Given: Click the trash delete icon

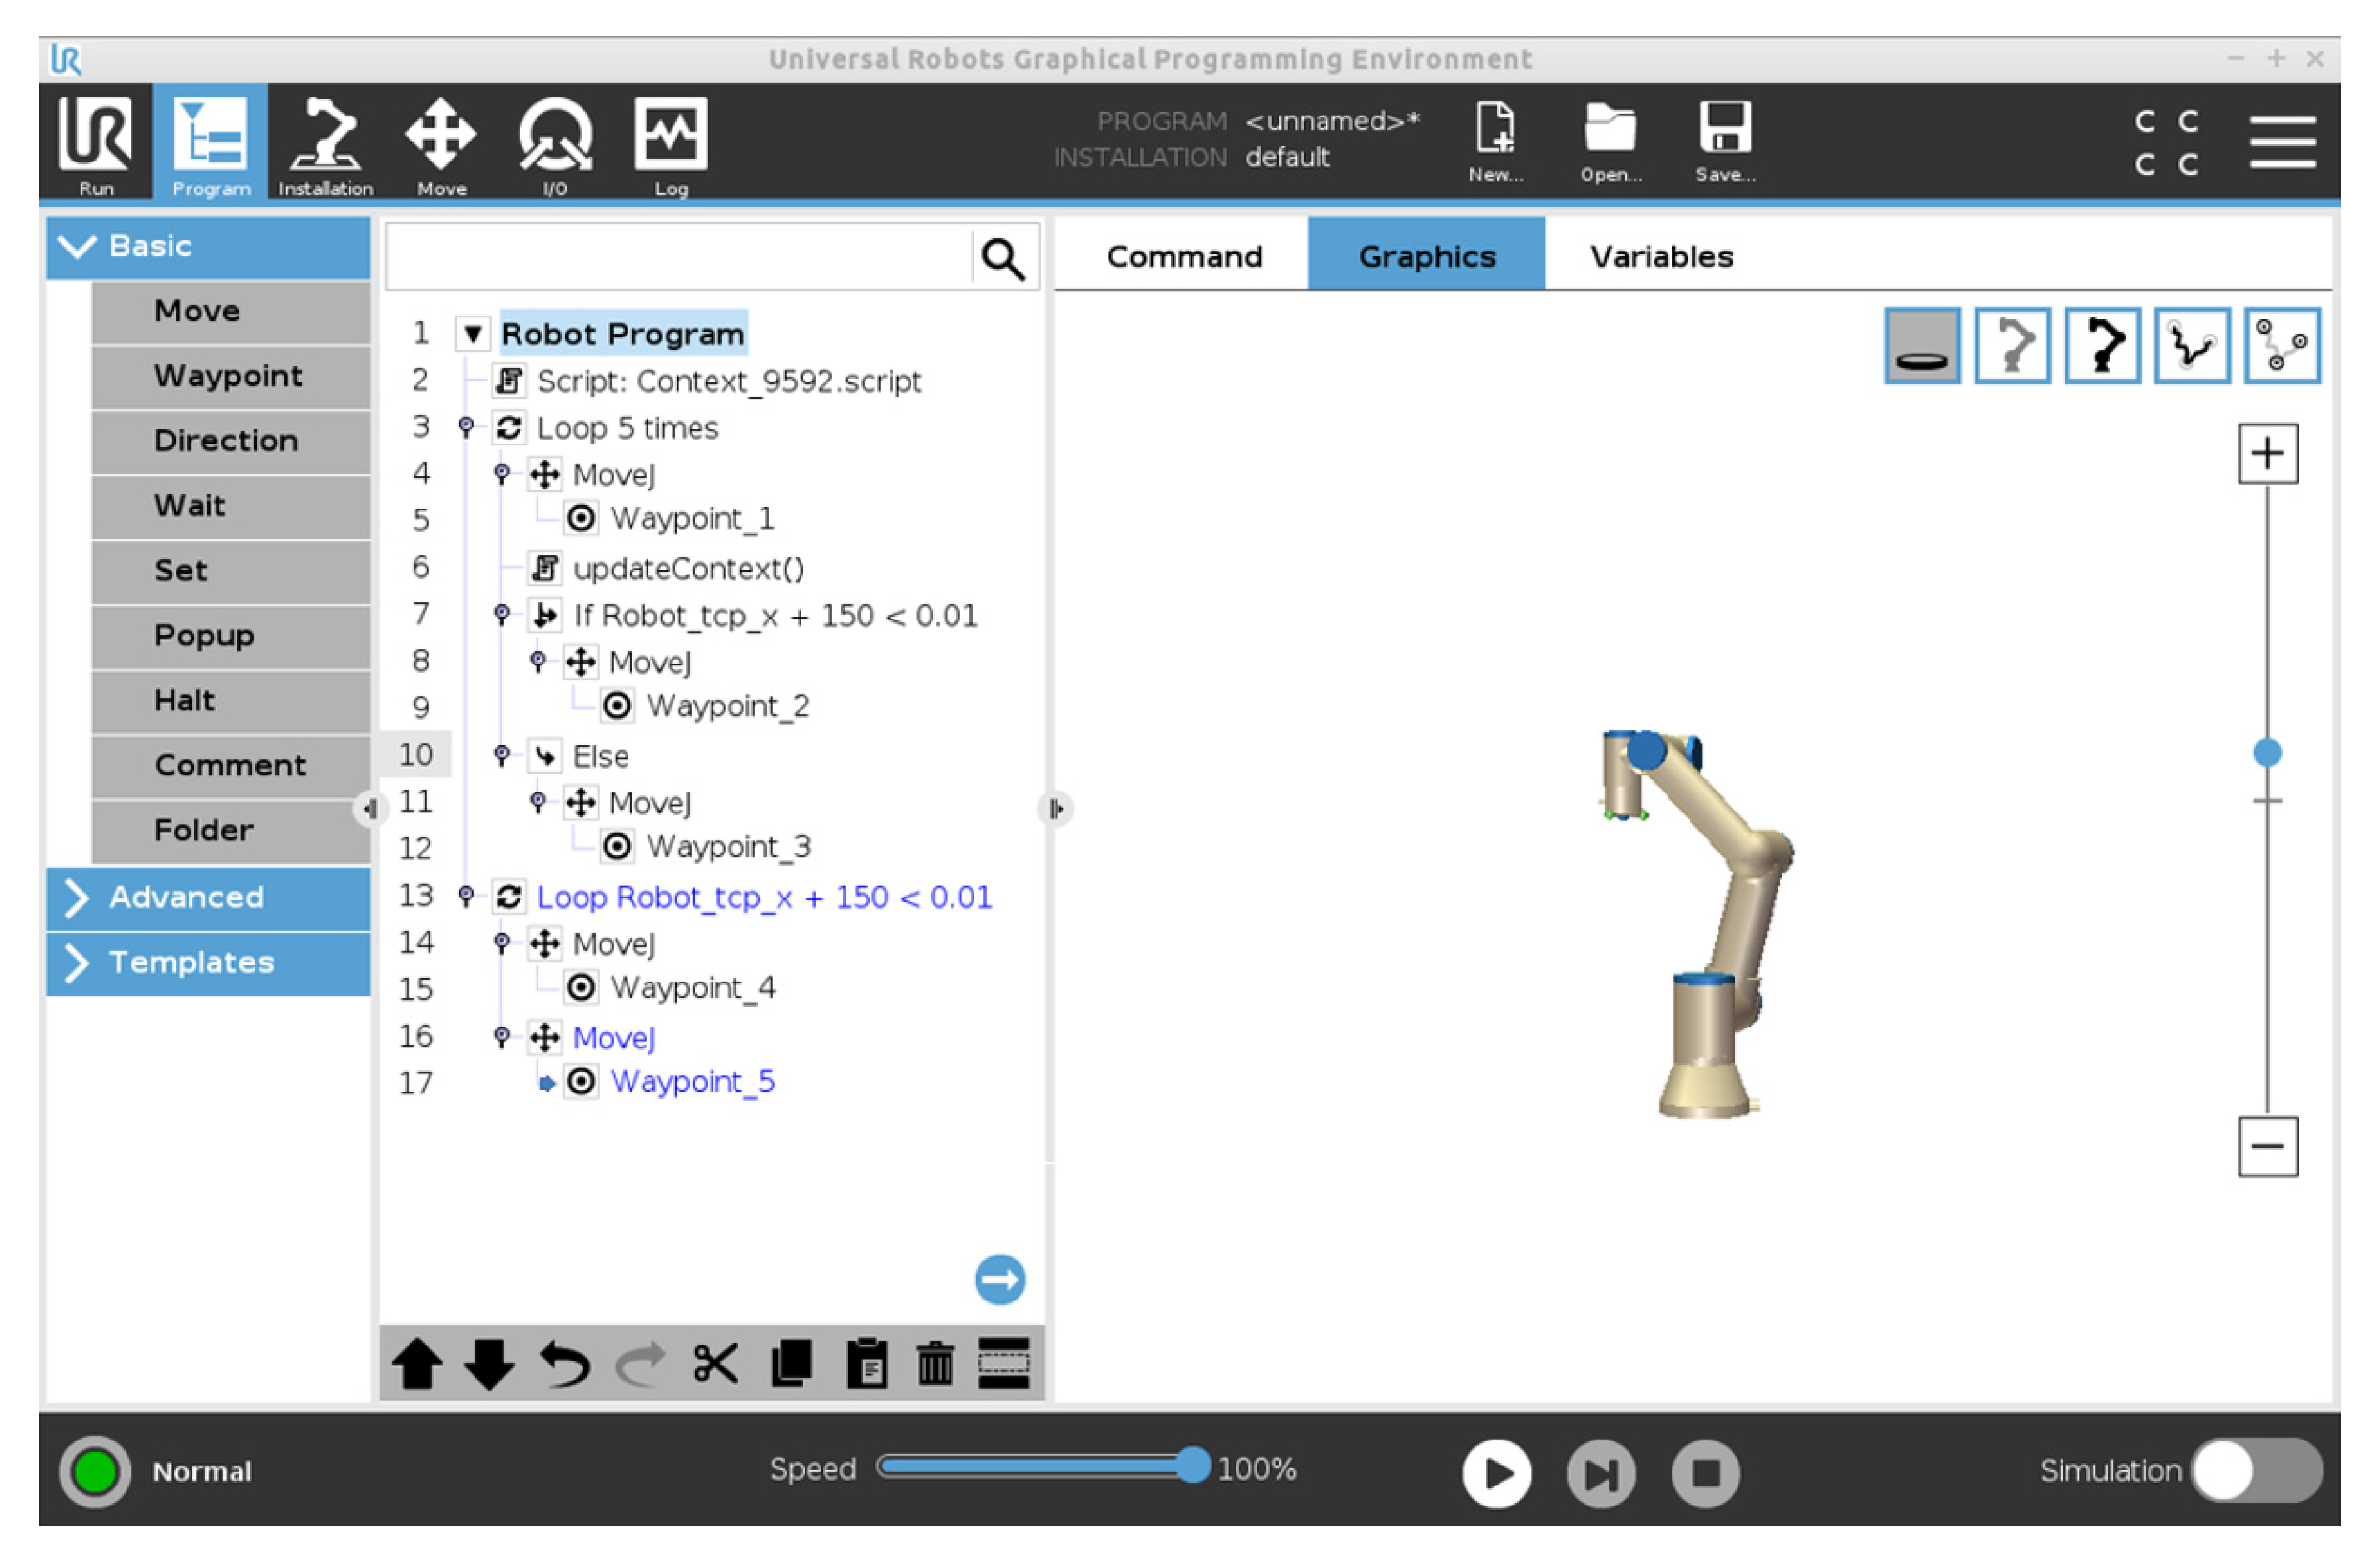Looking at the screenshot, I should [x=936, y=1364].
